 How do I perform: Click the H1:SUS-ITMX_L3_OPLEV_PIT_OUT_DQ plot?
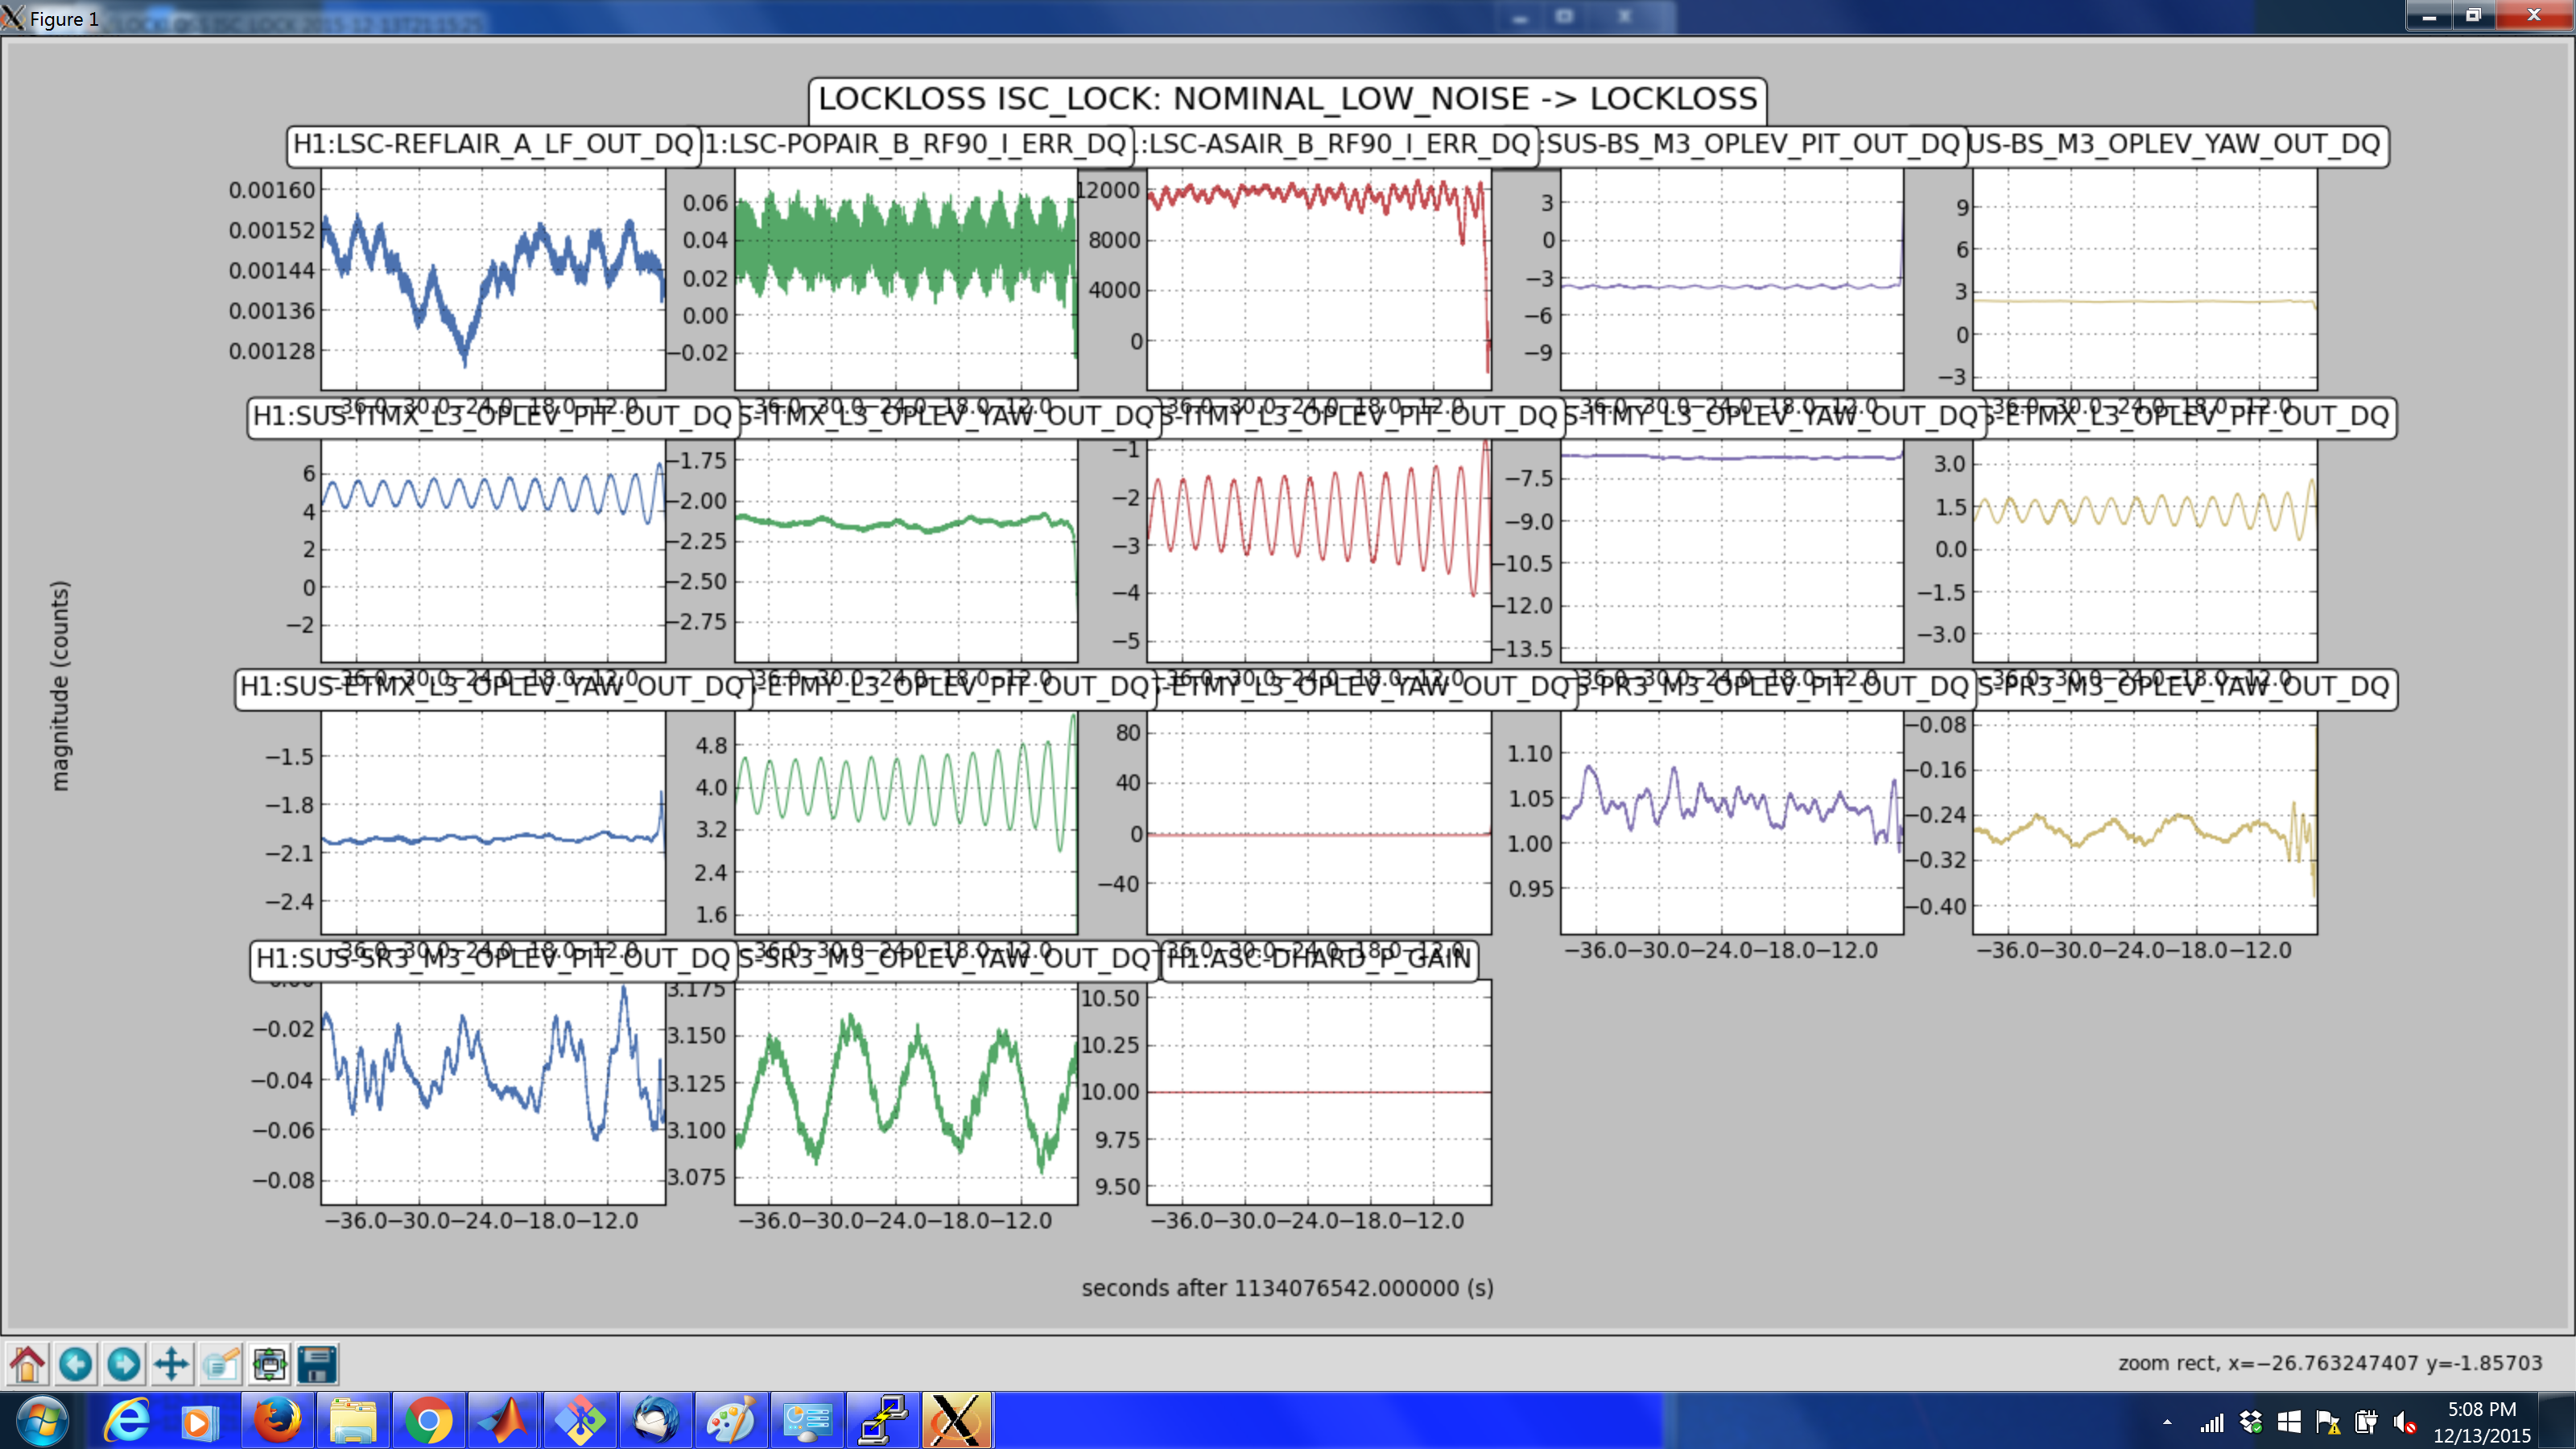pyautogui.click(x=493, y=550)
